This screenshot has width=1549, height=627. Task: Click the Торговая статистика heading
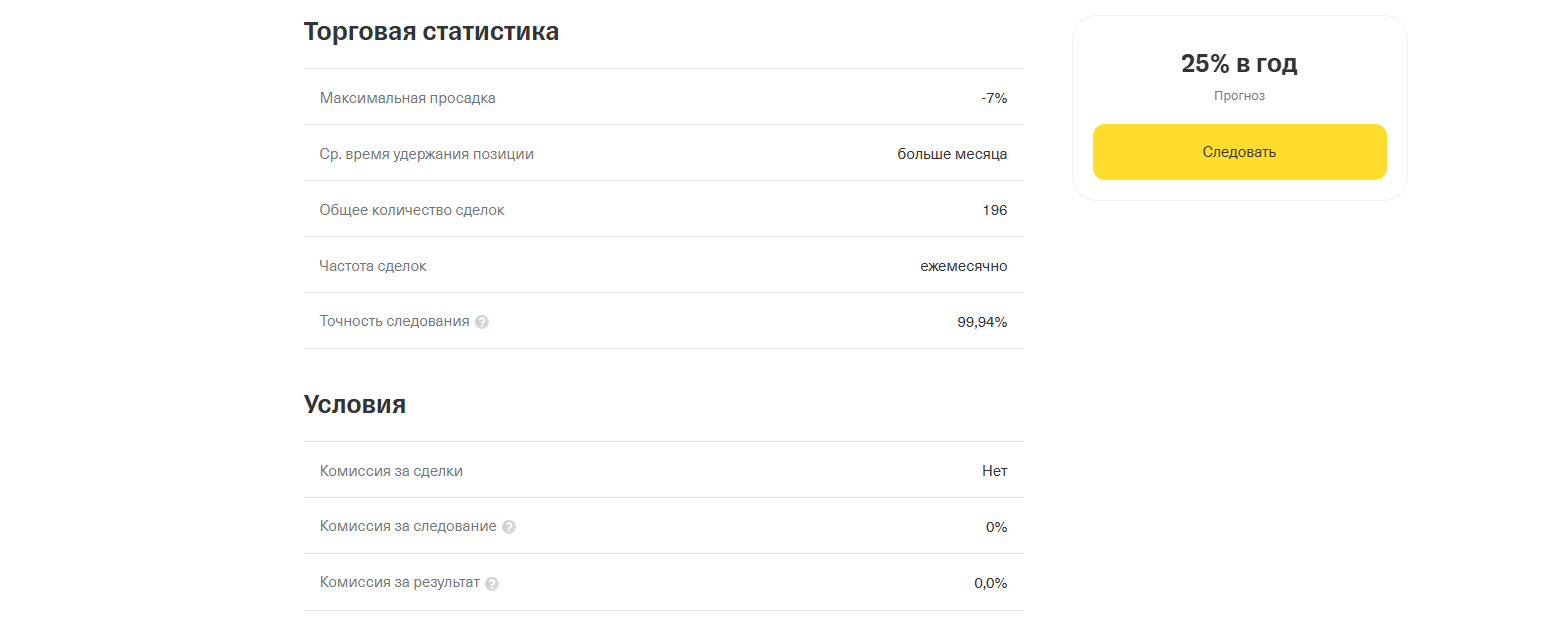coord(431,32)
